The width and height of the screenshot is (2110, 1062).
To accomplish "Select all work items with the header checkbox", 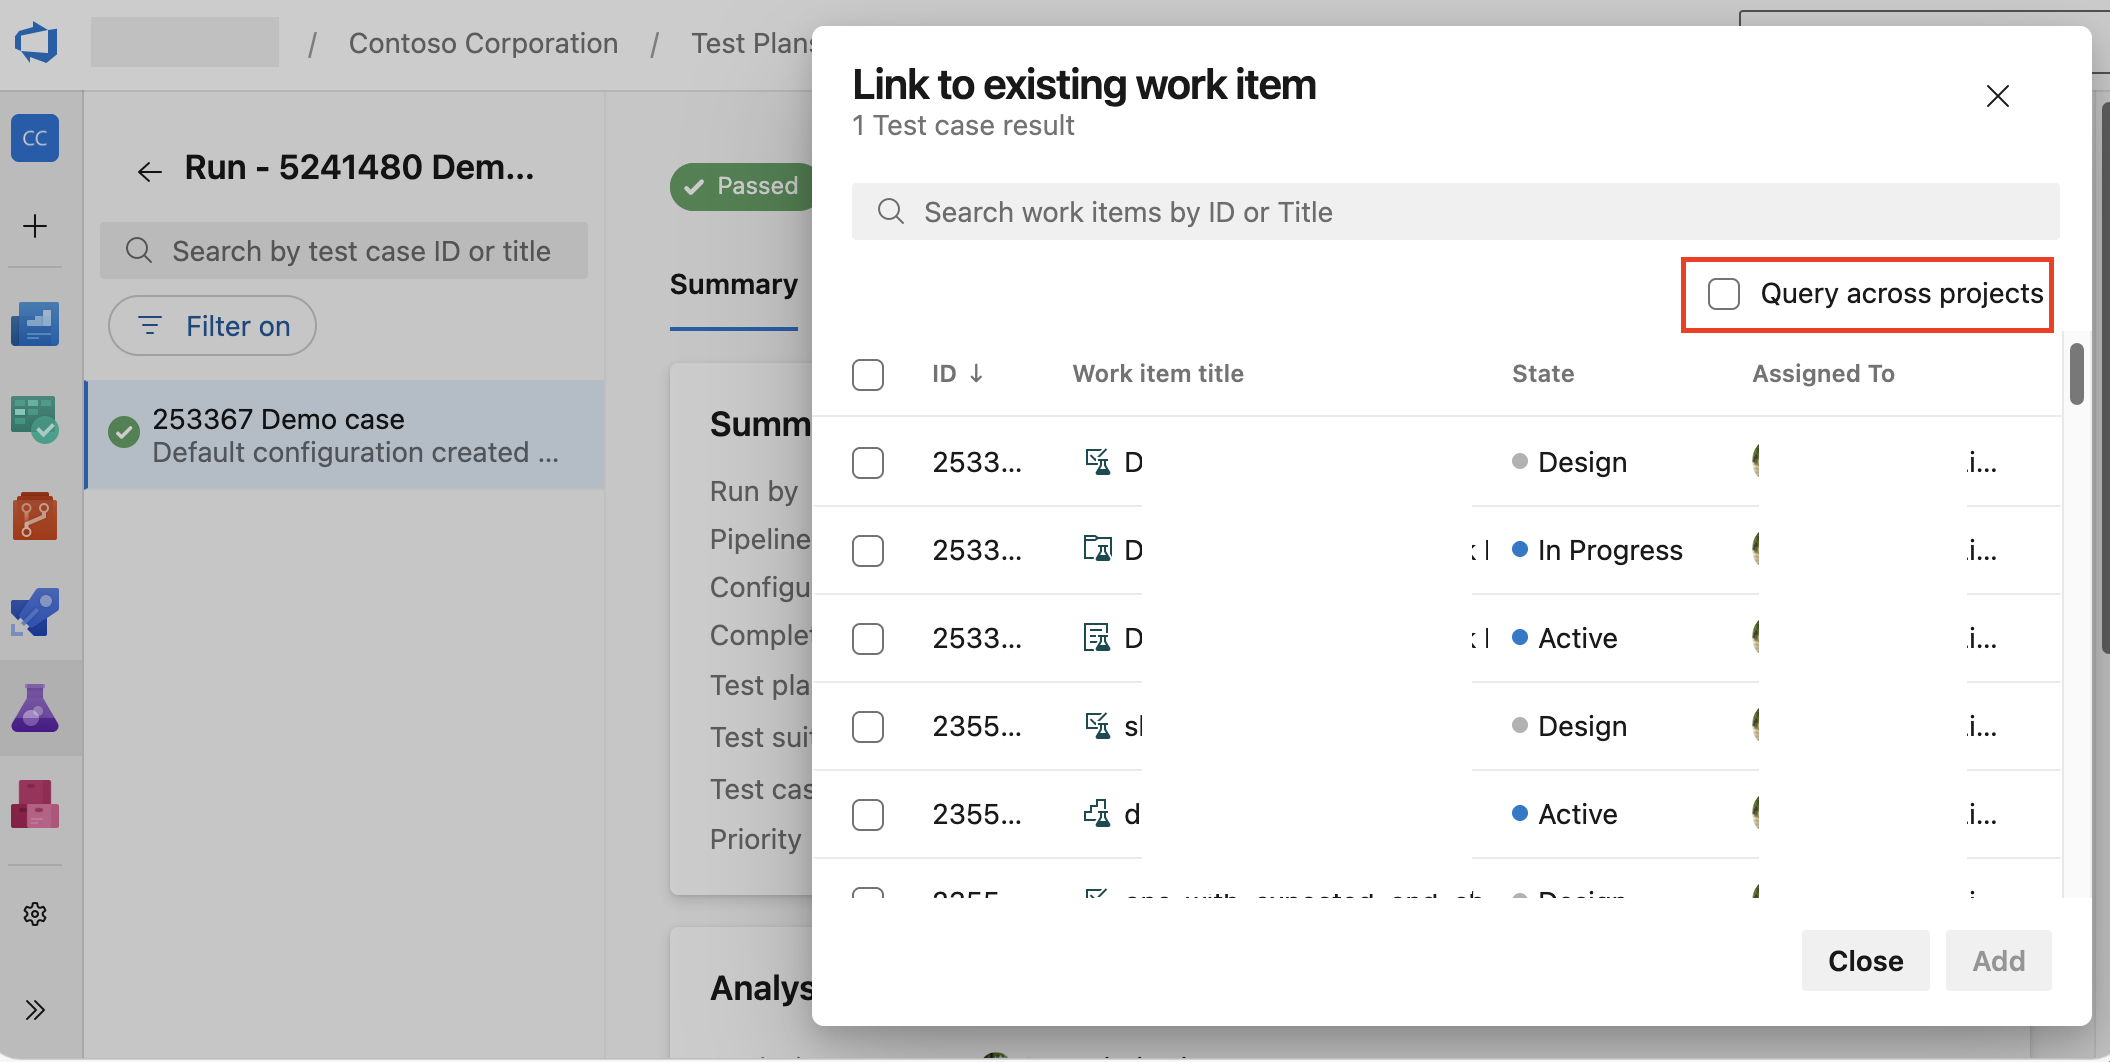I will [x=868, y=374].
